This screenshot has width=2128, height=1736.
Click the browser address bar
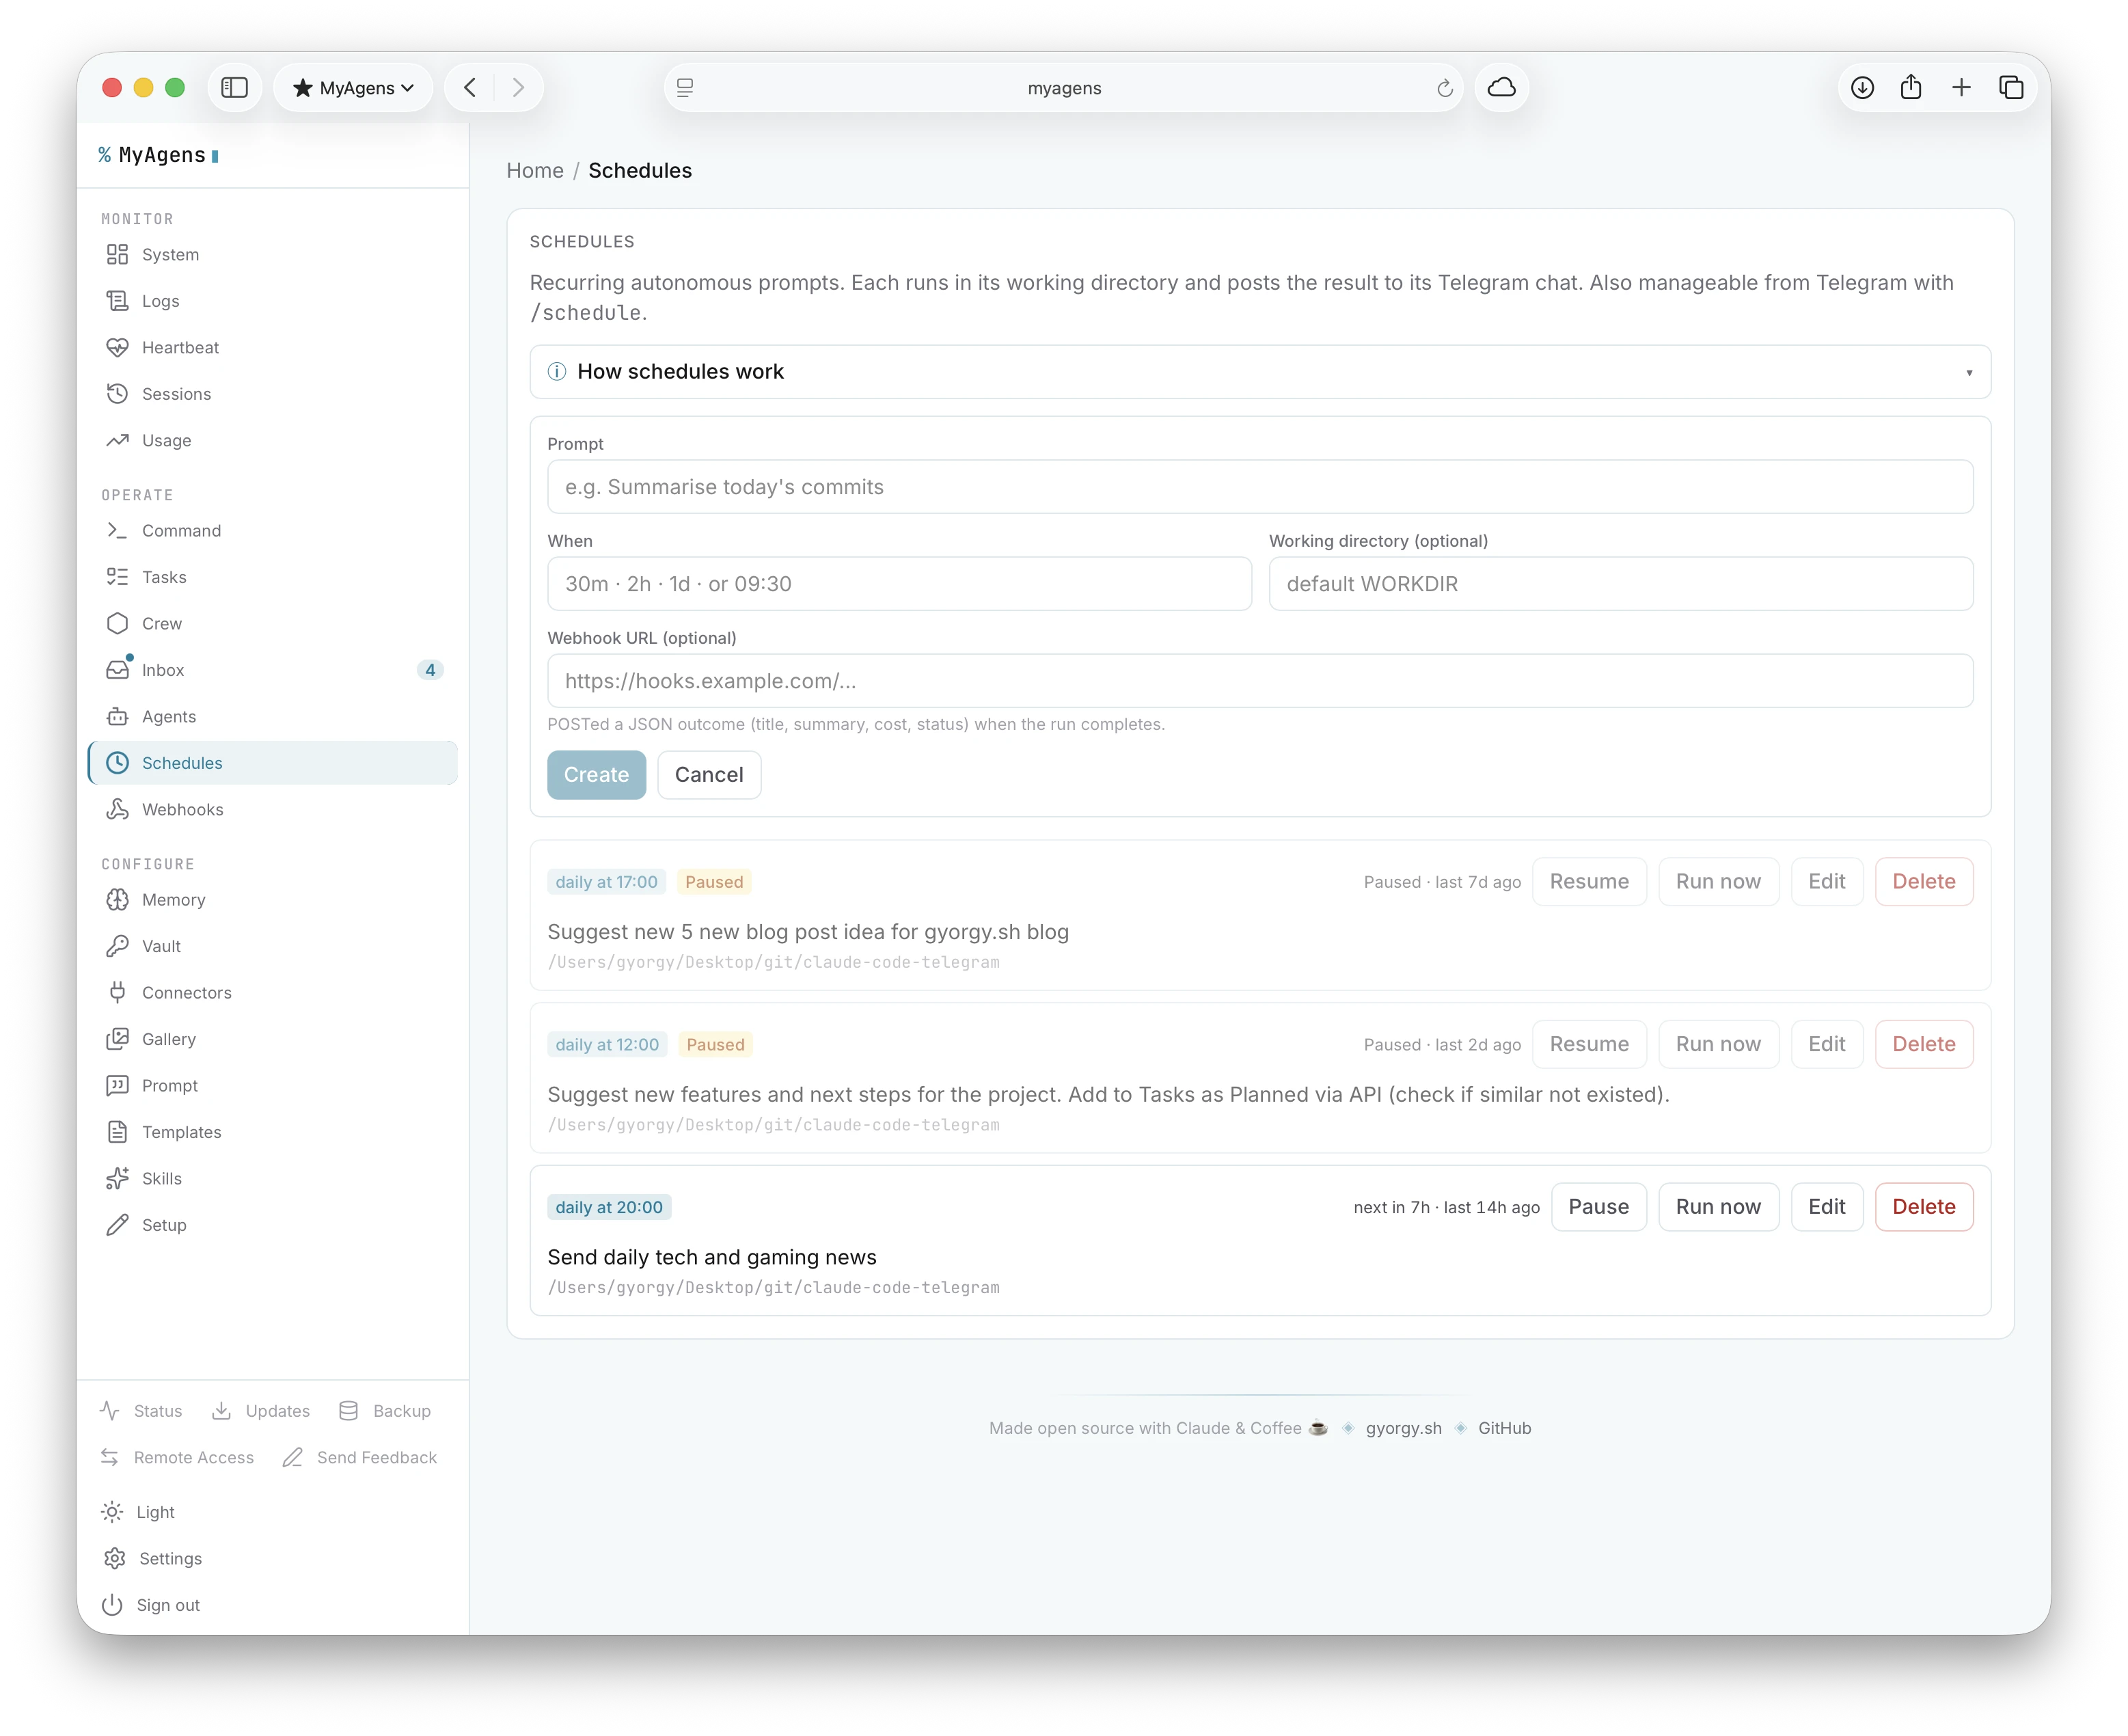tap(1064, 88)
